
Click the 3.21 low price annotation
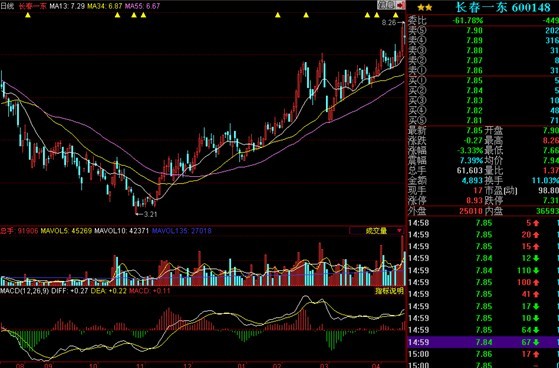[150, 214]
